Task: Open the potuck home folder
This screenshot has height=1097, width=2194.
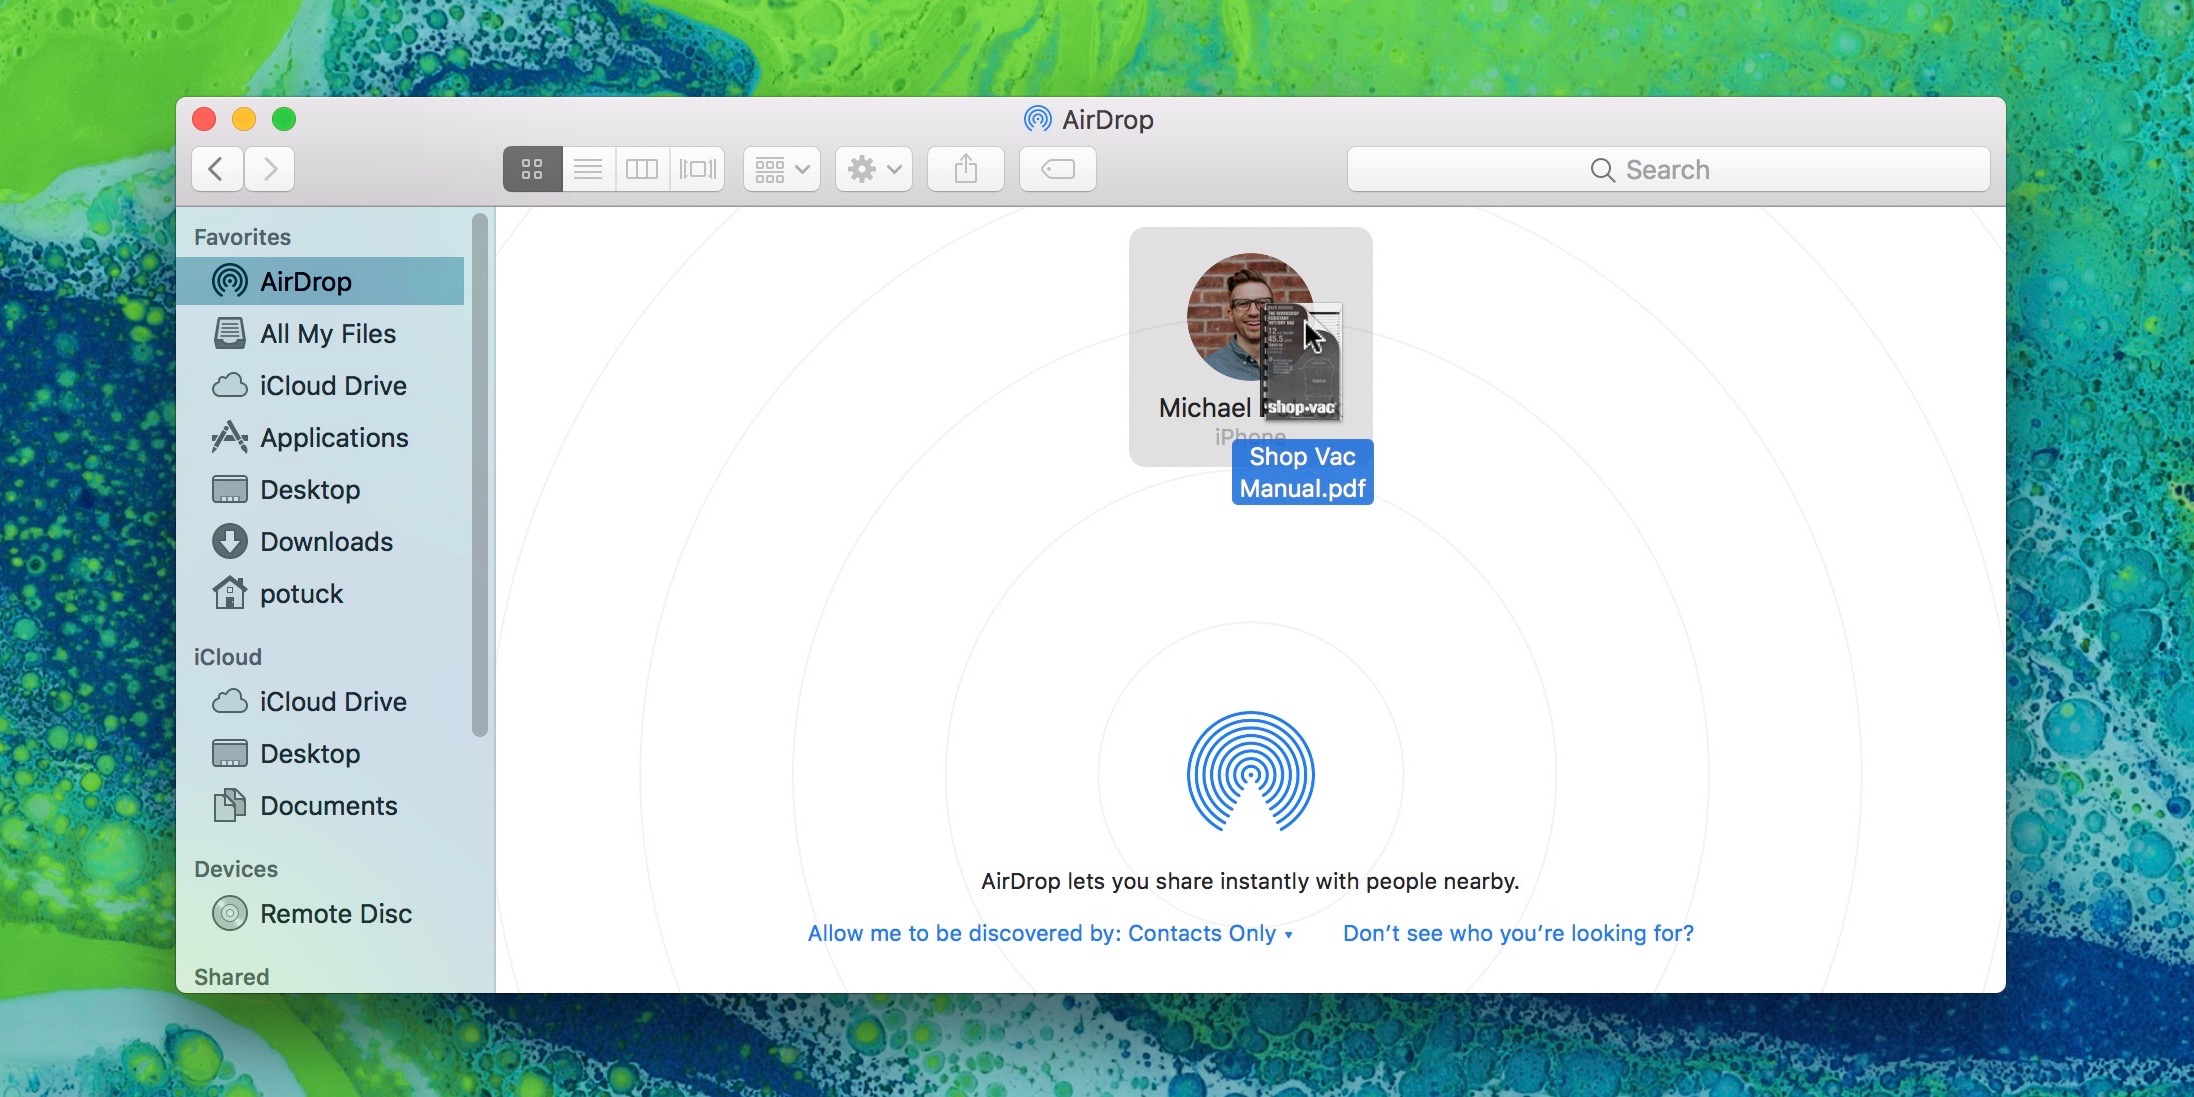Action: (300, 594)
